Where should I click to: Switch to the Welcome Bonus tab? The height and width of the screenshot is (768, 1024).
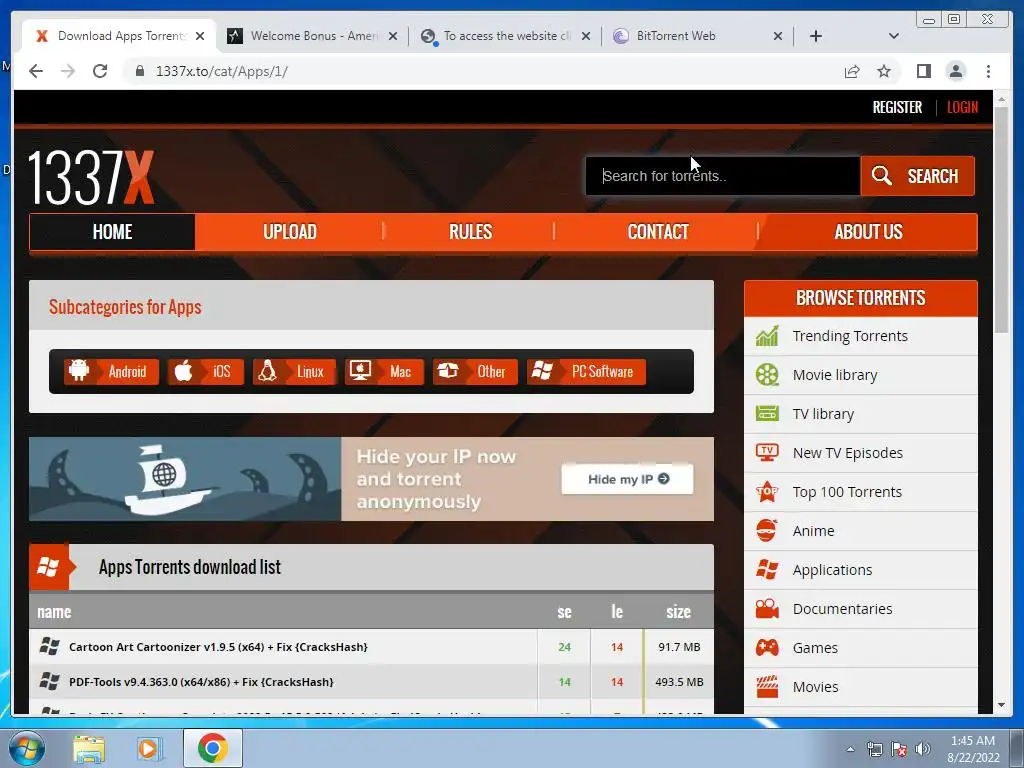313,36
